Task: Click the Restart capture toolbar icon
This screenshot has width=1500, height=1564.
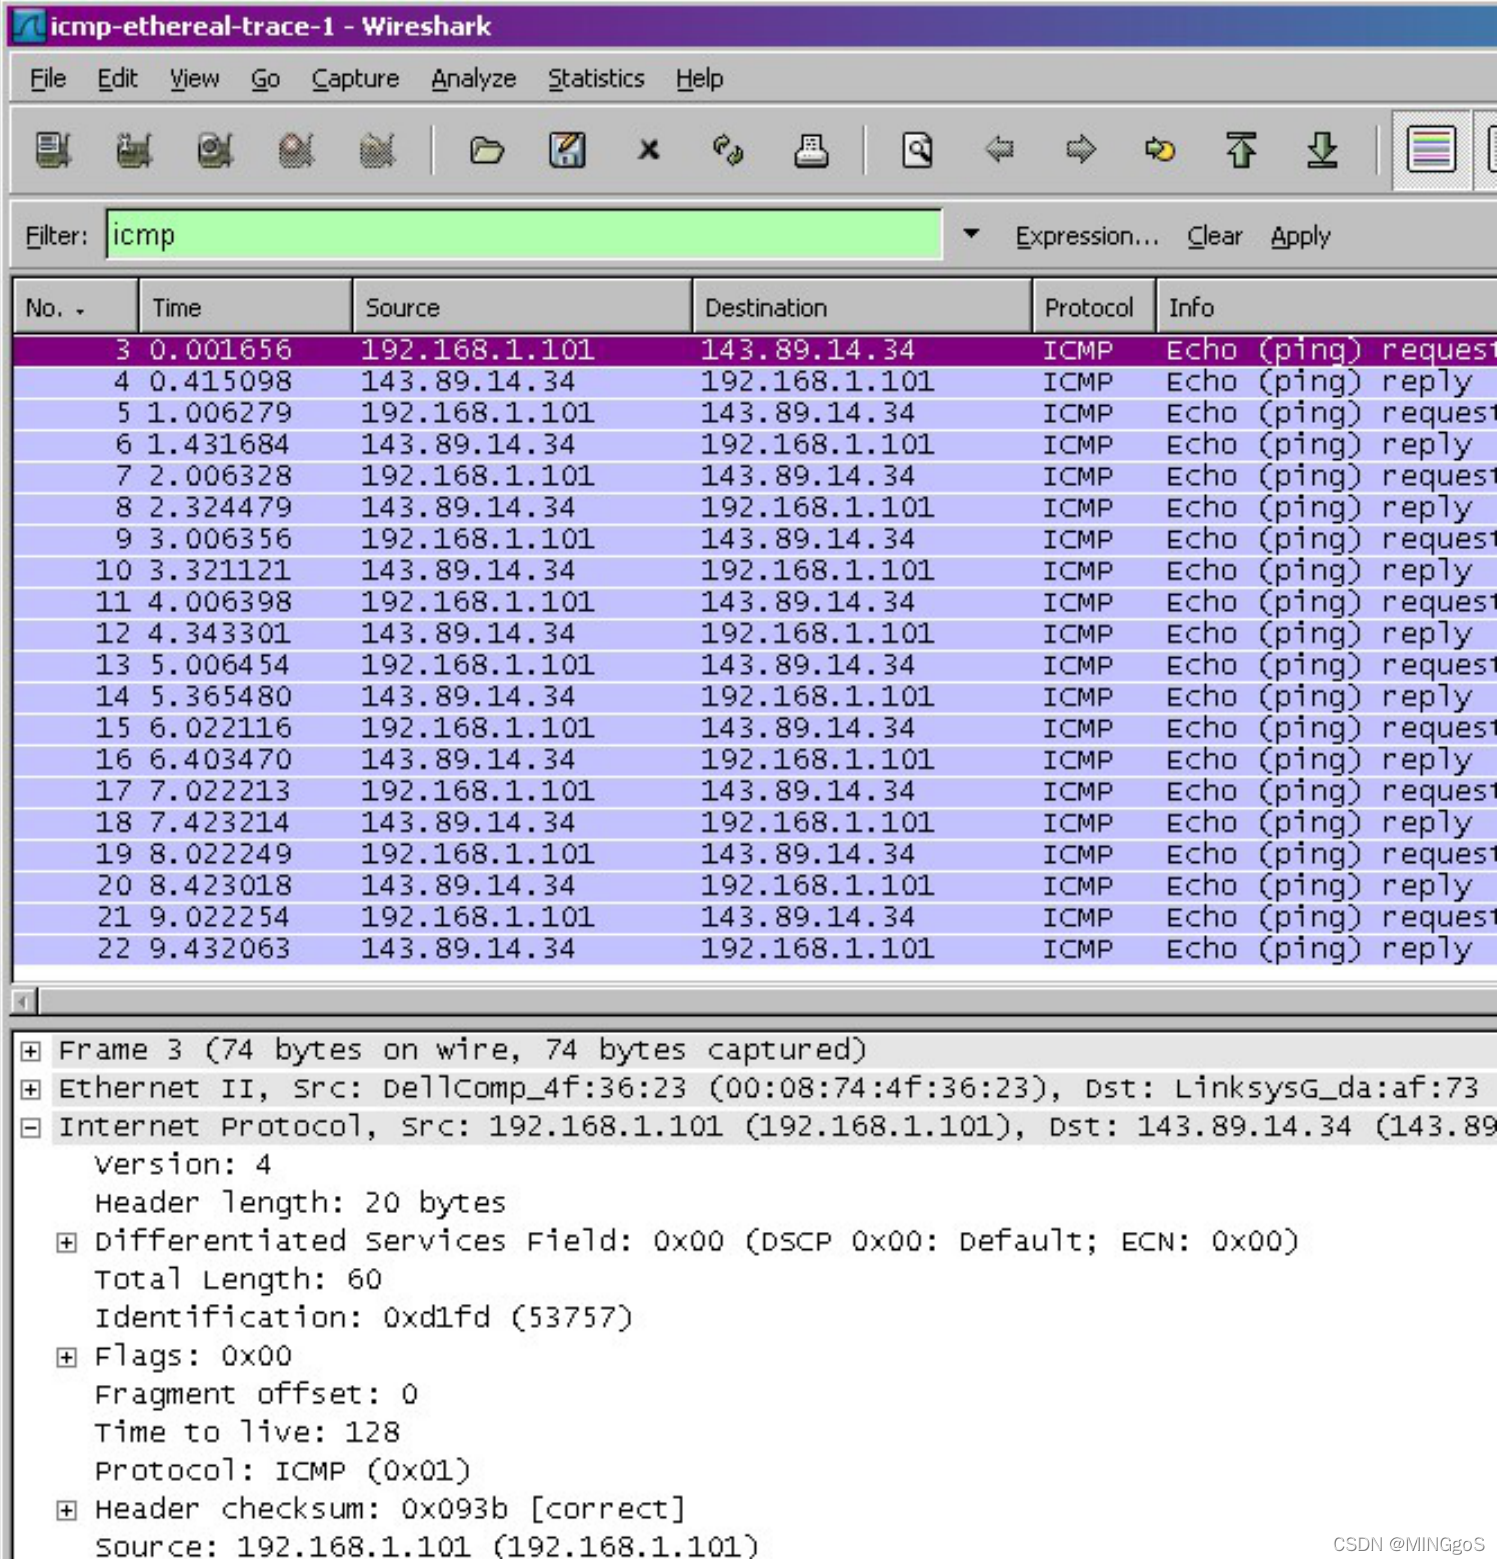Action: 377,151
